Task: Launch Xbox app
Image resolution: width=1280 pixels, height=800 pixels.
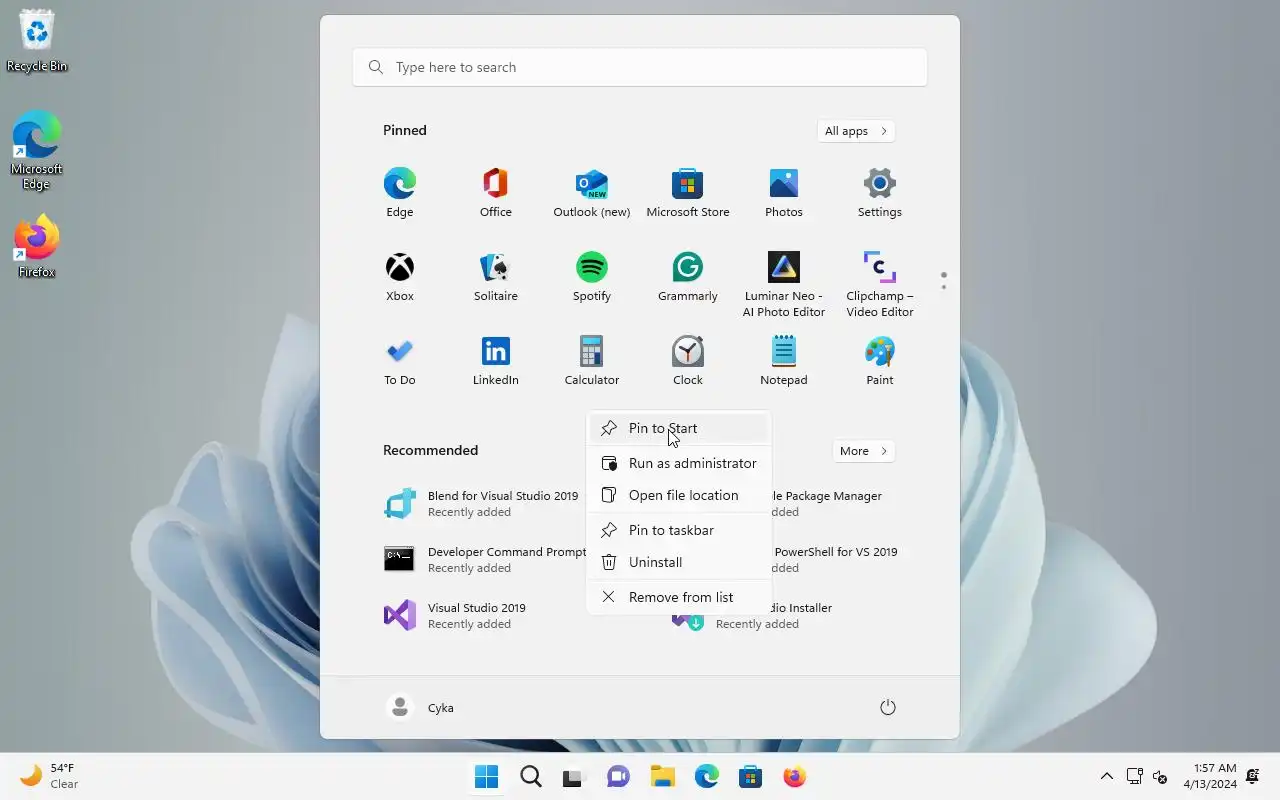Action: [400, 277]
